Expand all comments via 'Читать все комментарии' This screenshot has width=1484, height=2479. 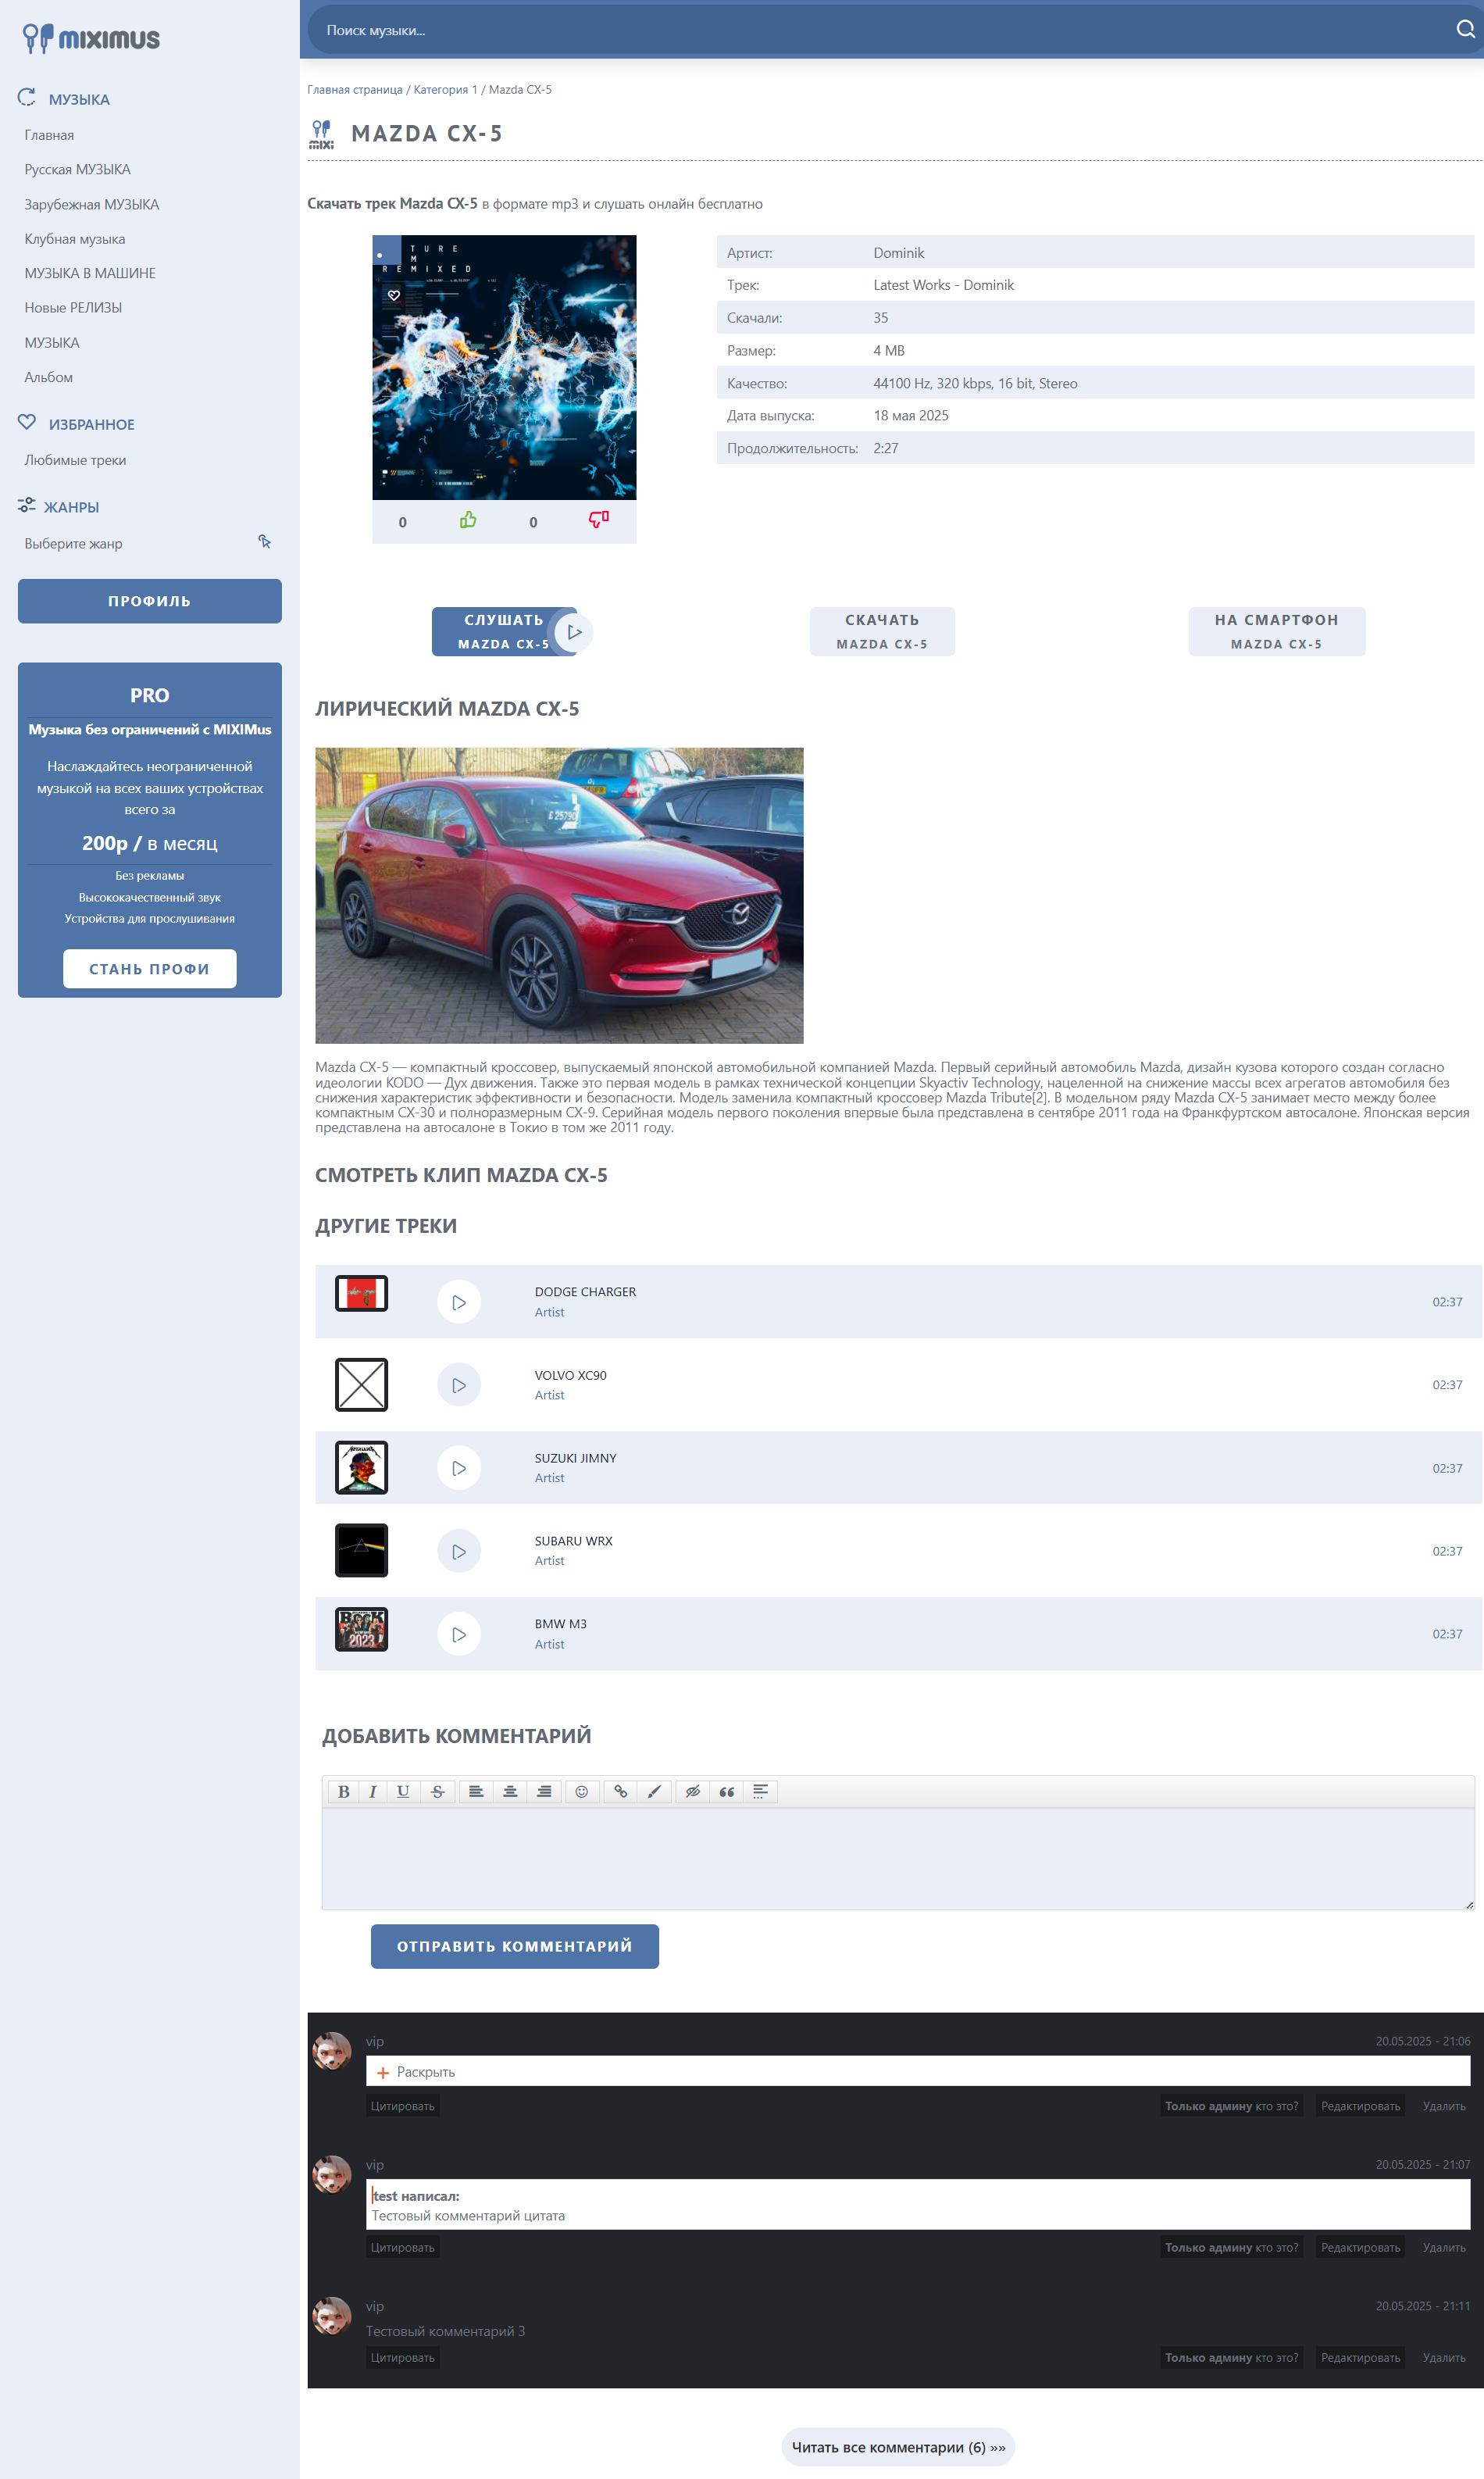tap(897, 2447)
